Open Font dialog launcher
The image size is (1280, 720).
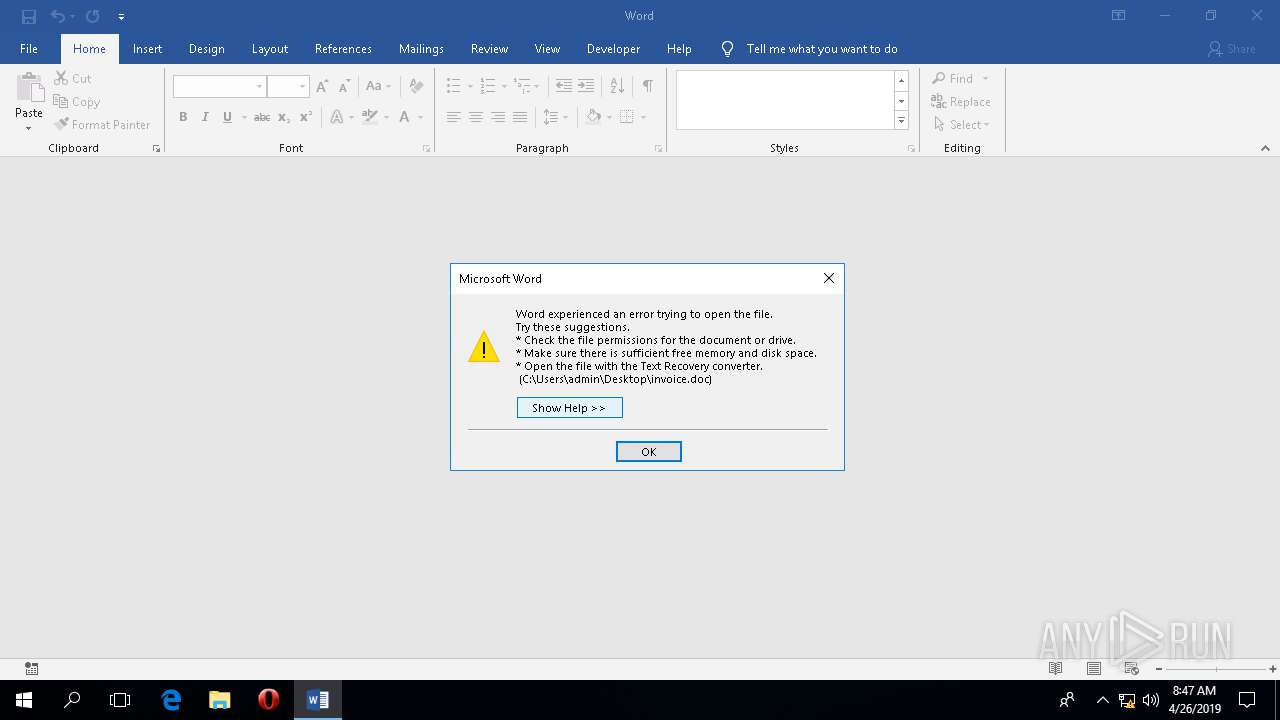(427, 148)
